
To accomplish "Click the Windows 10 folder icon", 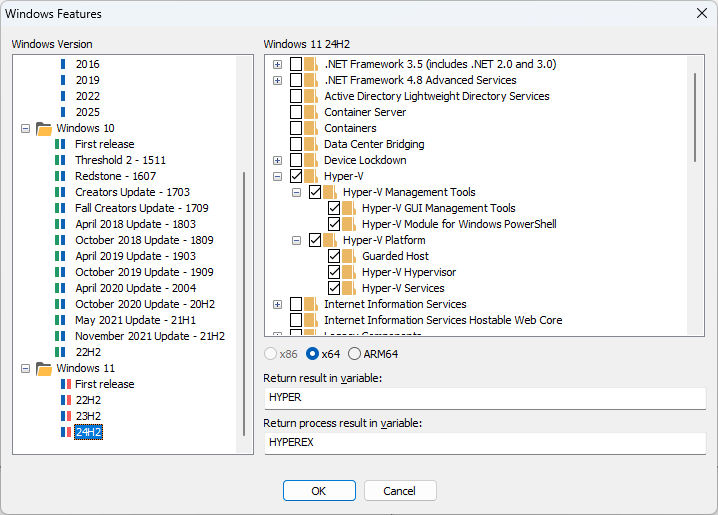I will tap(44, 129).
